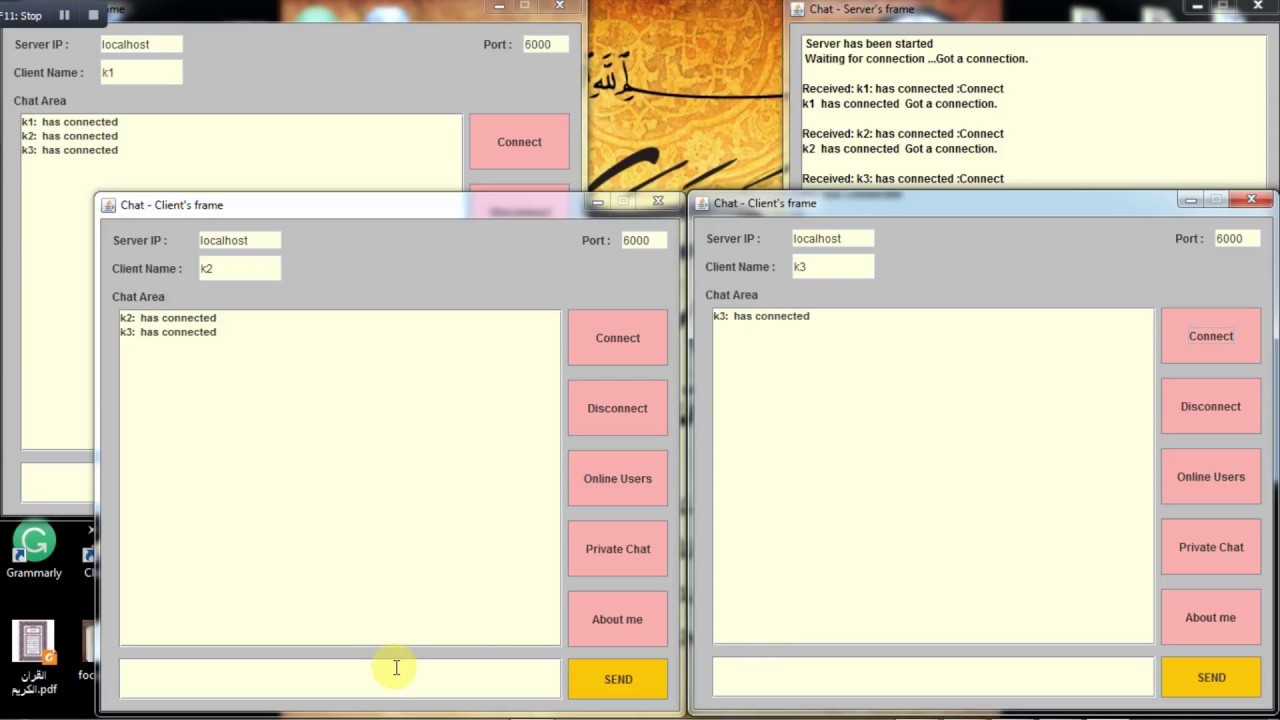Click 'k3: has connected' line in k2 chat area

pos(168,332)
